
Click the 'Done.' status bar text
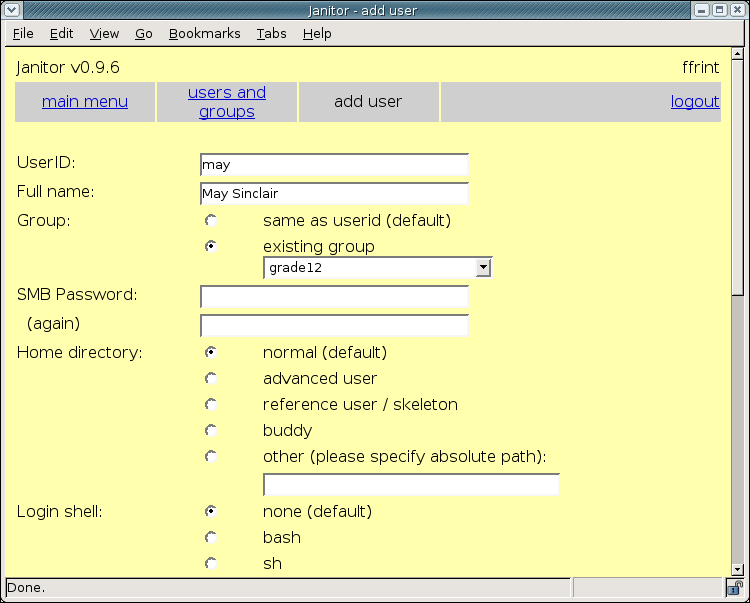pyautogui.click(x=26, y=588)
